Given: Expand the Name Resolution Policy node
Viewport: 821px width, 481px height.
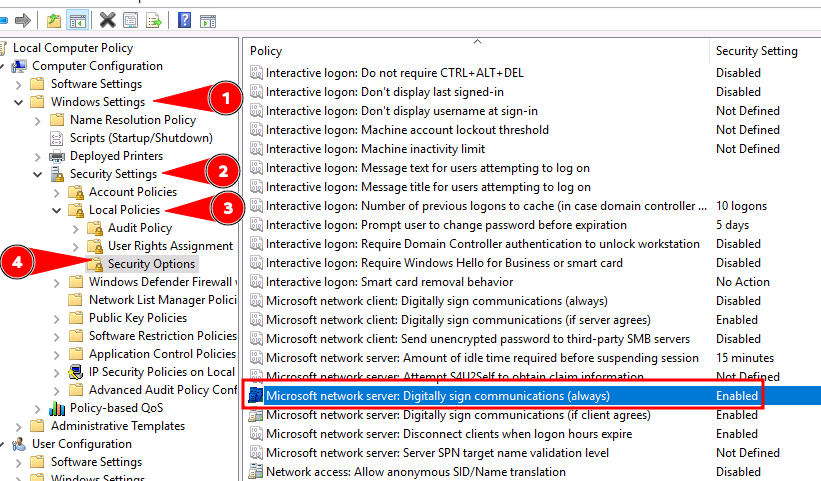Looking at the screenshot, I should coord(38,121).
